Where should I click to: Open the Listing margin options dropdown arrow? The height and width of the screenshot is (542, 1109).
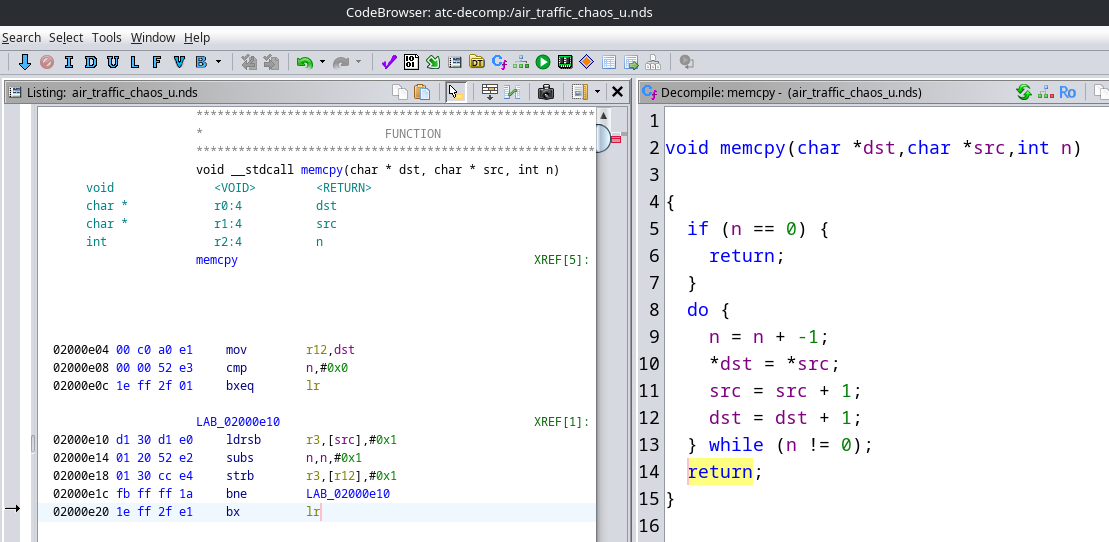598,92
